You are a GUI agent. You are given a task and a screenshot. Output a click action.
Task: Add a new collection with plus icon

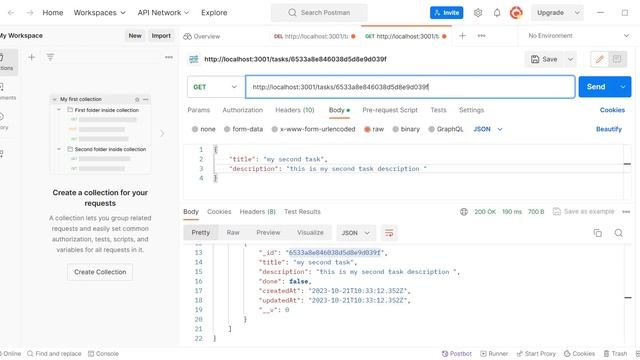31,57
